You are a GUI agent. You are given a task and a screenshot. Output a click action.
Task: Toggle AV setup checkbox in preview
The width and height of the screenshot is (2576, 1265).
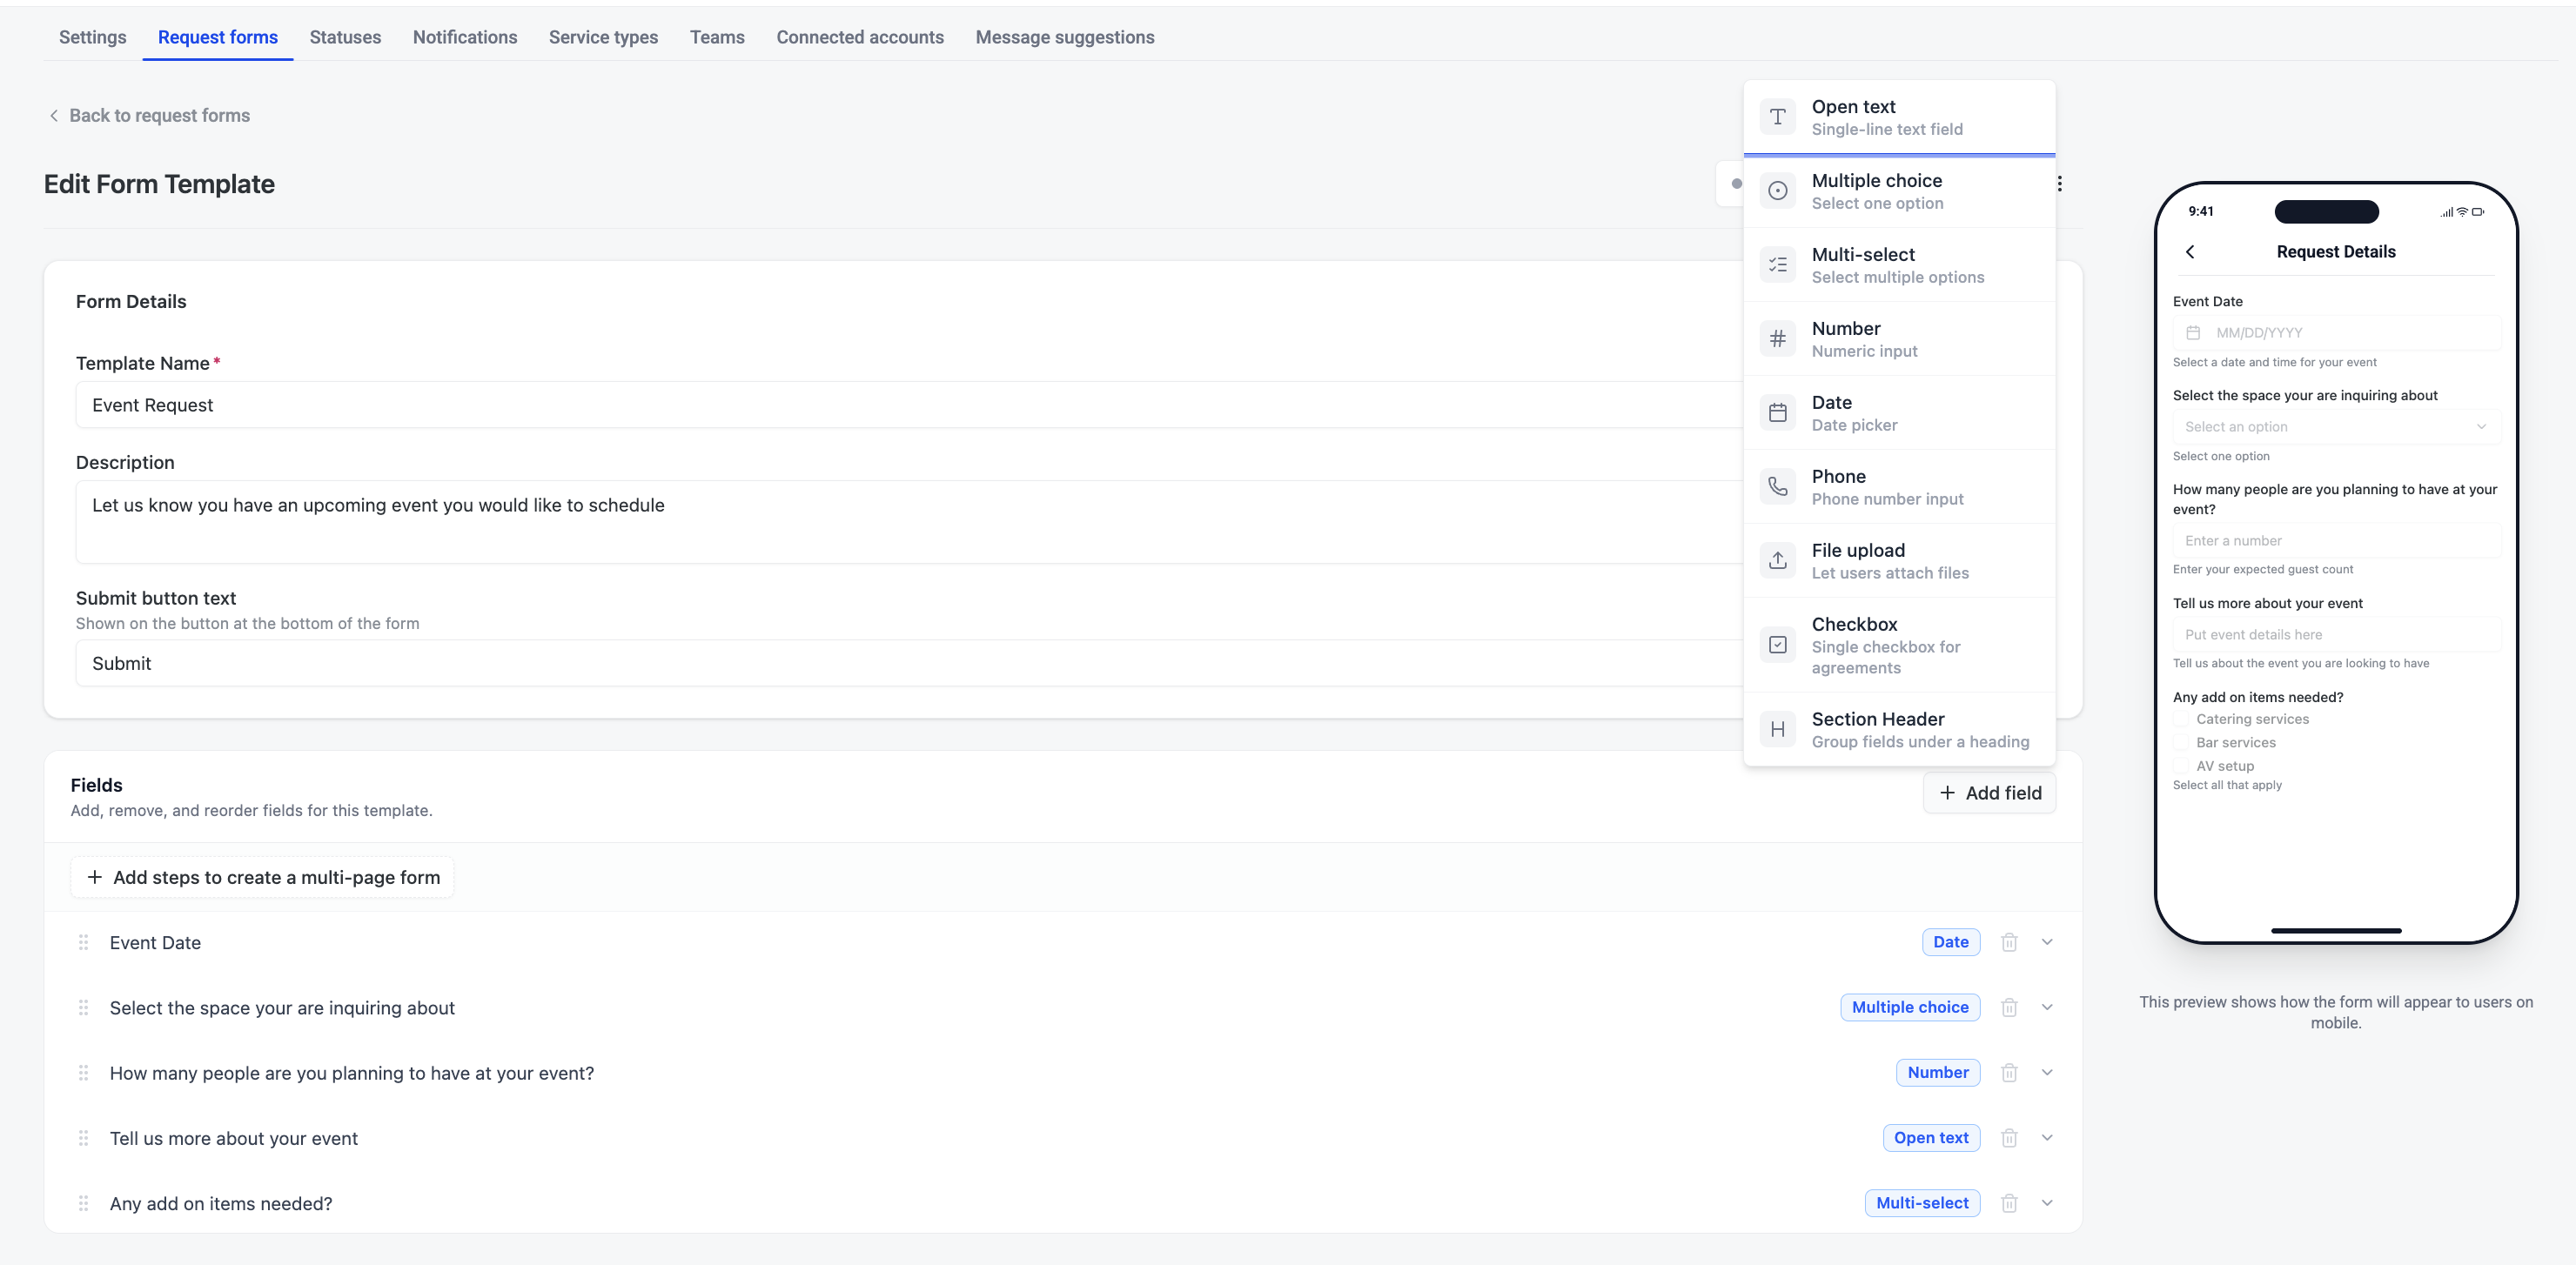click(x=2181, y=766)
